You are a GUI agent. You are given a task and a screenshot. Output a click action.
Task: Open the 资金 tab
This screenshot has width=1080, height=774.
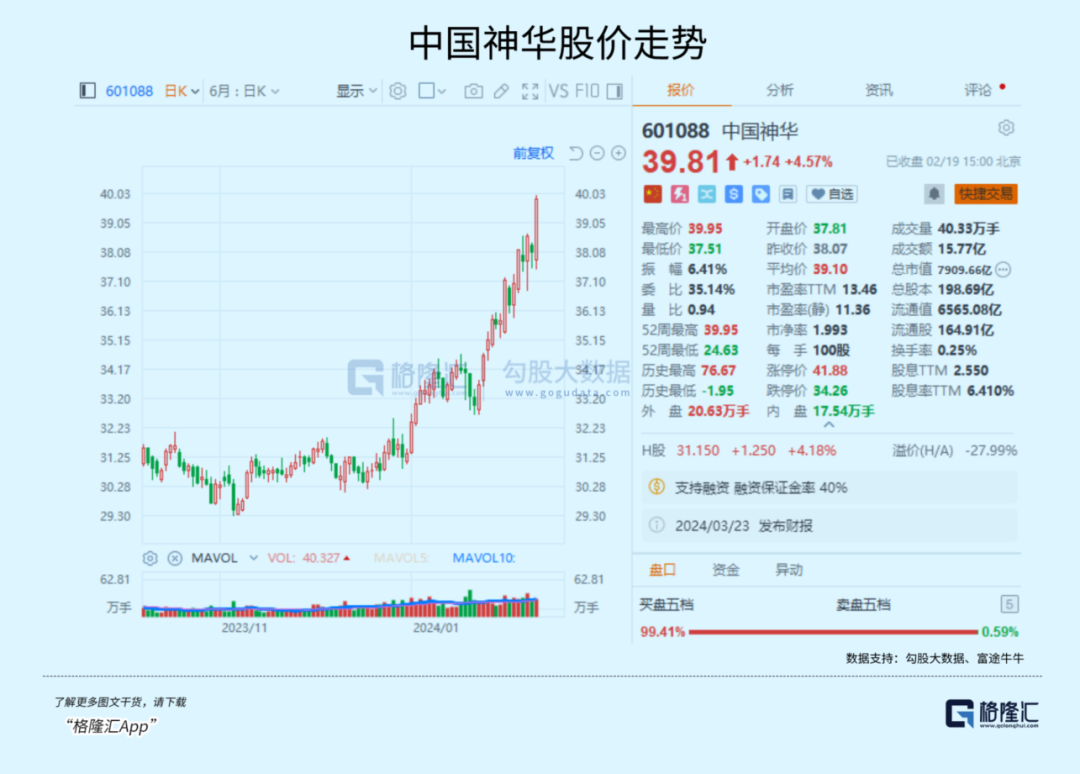pos(726,570)
